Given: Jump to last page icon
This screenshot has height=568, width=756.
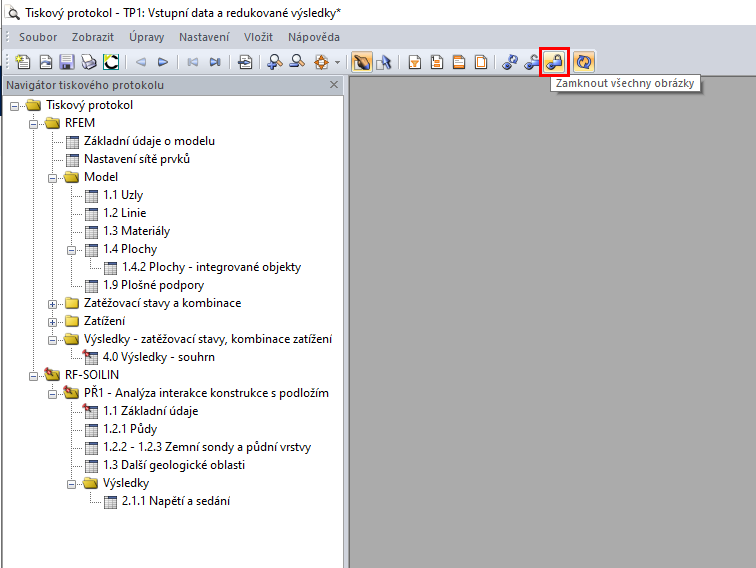Looking at the screenshot, I should pos(215,62).
